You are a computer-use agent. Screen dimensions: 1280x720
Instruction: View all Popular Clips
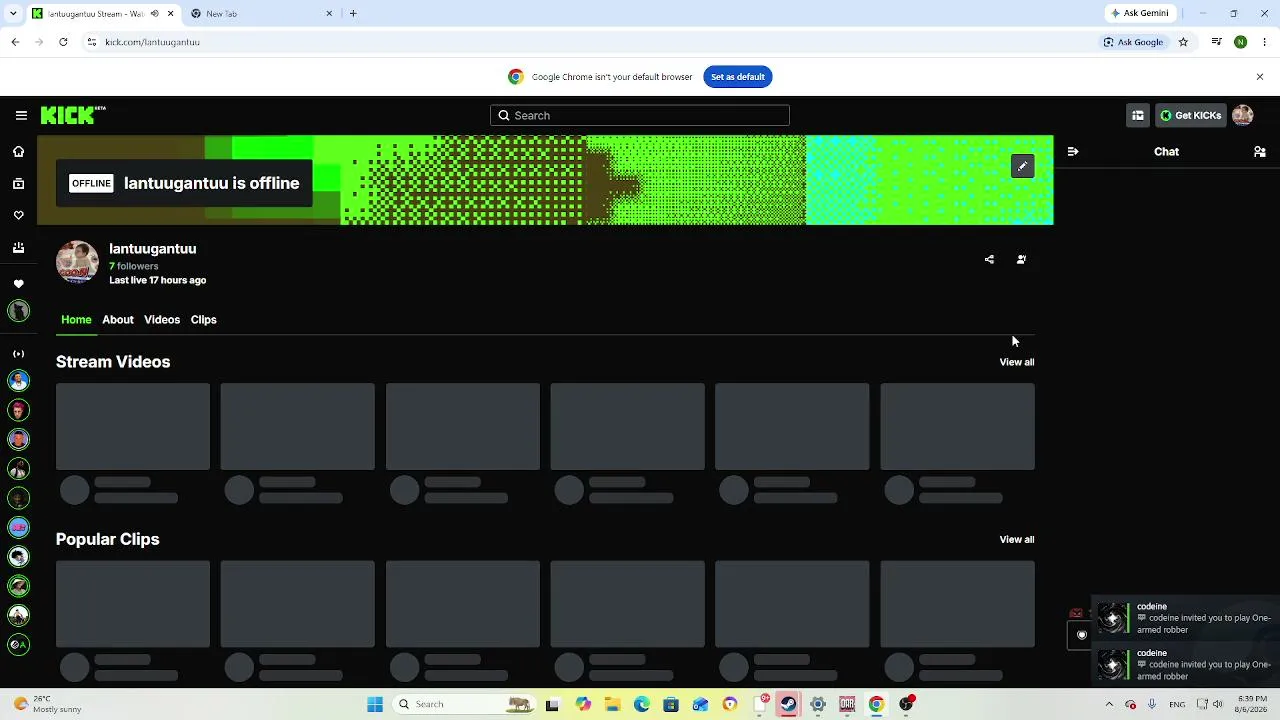coord(1017,540)
